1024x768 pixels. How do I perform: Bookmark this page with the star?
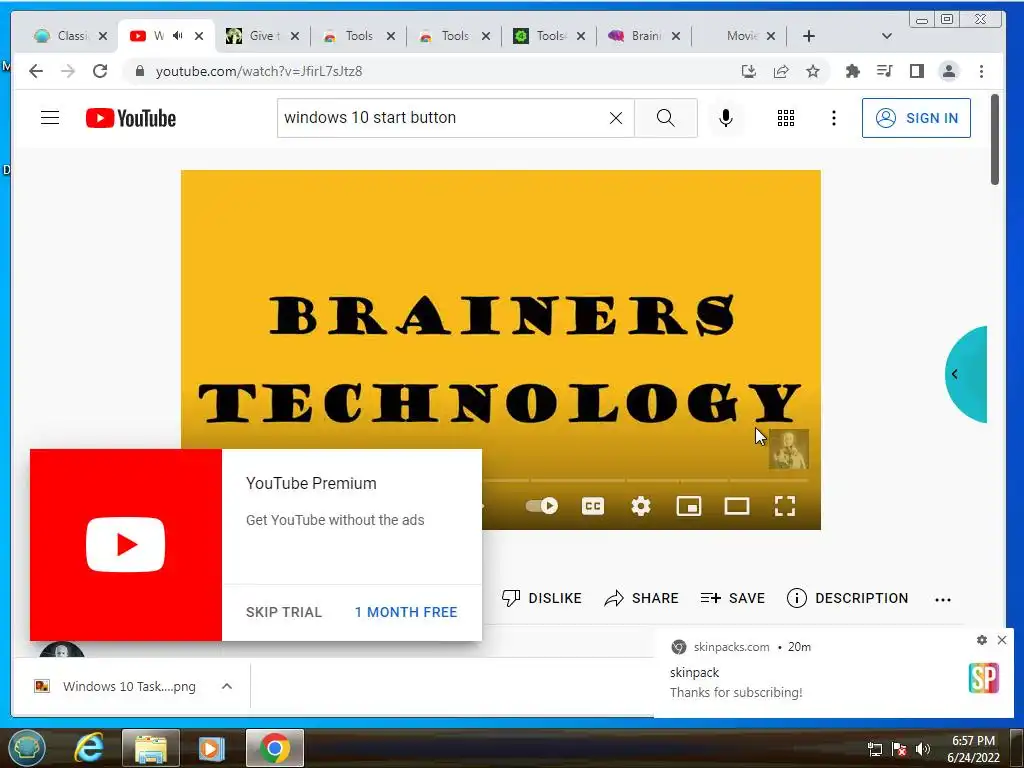812,71
